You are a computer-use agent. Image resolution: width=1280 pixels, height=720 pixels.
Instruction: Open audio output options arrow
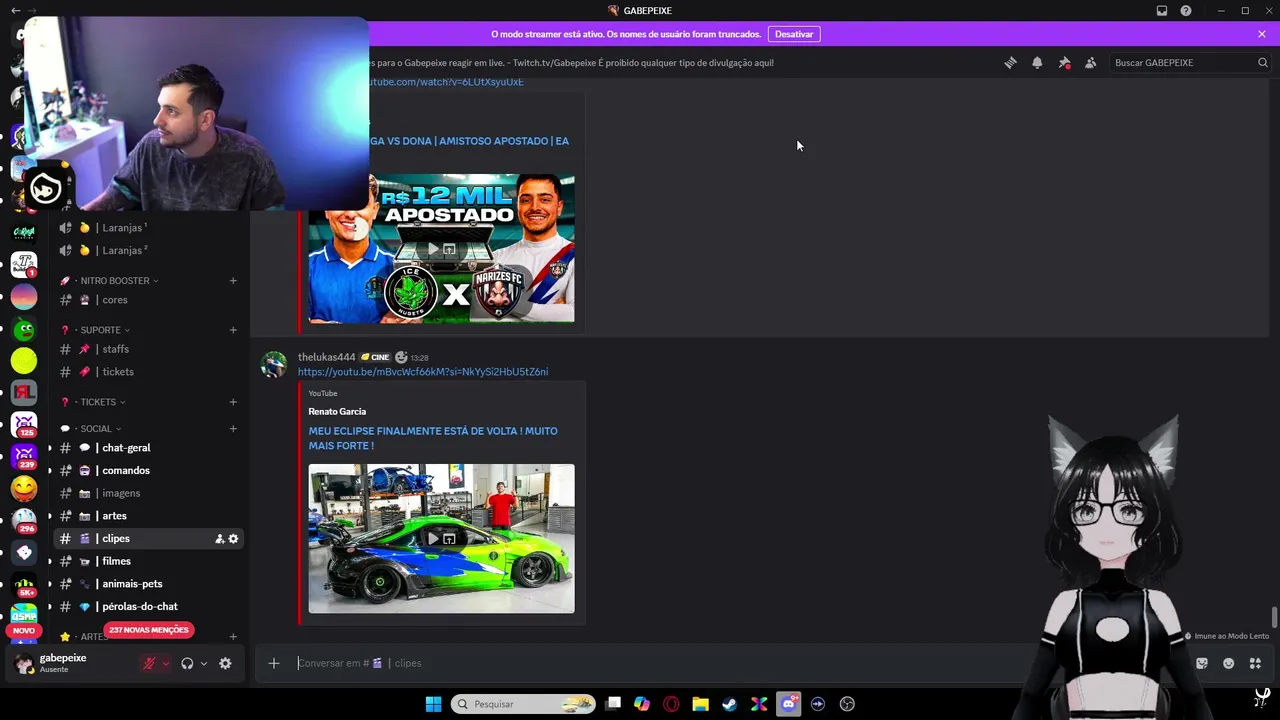pyautogui.click(x=204, y=663)
